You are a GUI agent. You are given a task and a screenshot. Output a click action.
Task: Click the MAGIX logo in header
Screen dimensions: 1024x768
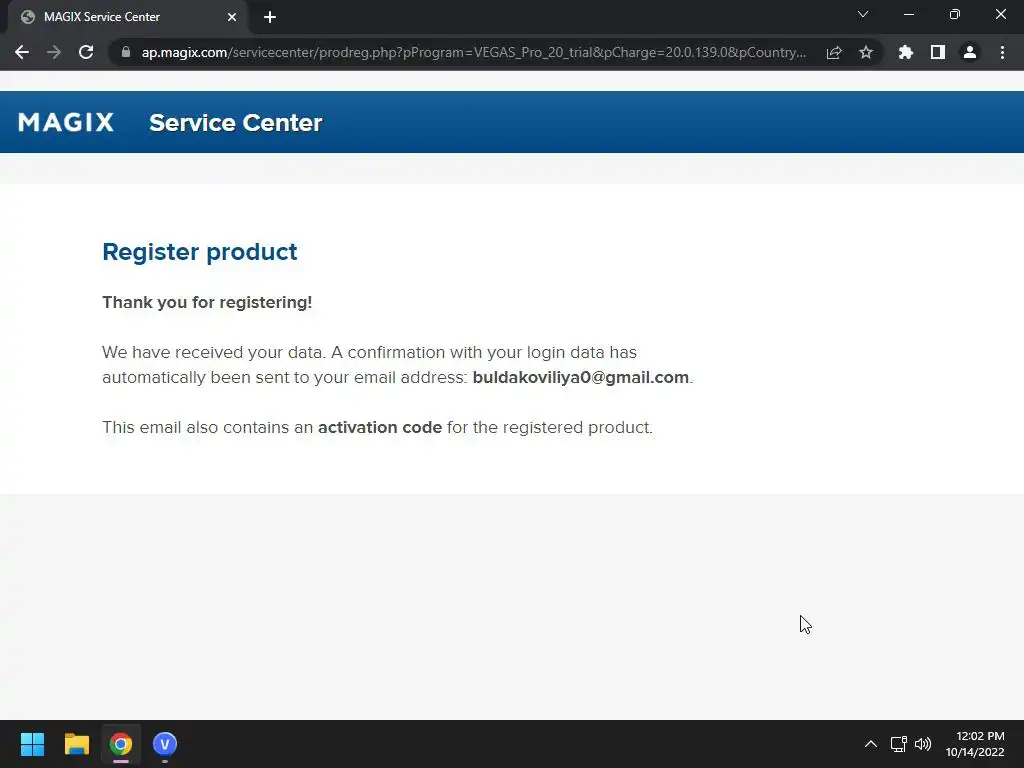(66, 122)
